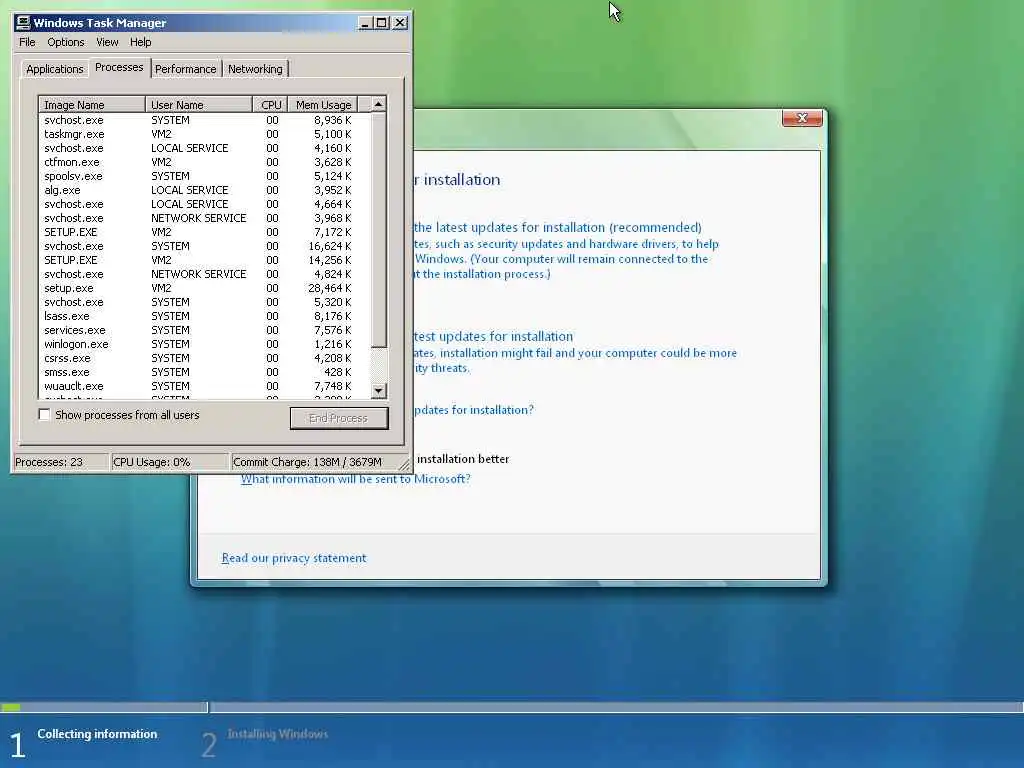Minimize the Task Manager window

pos(365,23)
